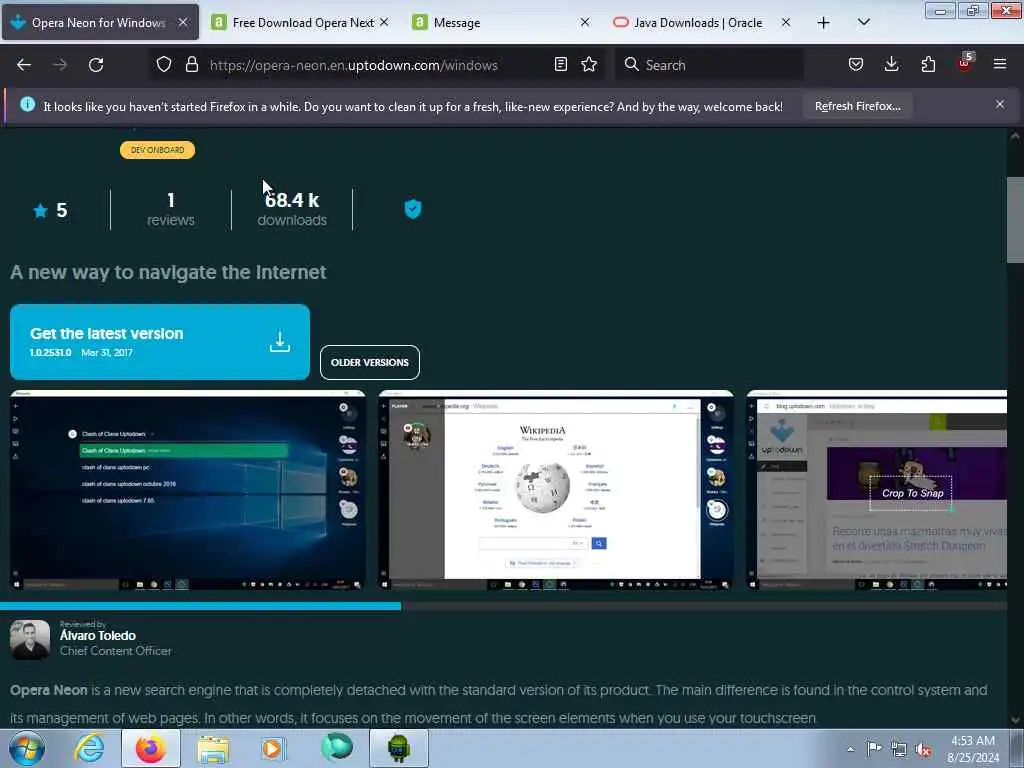Open File Explorer from taskbar
This screenshot has height=768, width=1024.
pos(213,749)
